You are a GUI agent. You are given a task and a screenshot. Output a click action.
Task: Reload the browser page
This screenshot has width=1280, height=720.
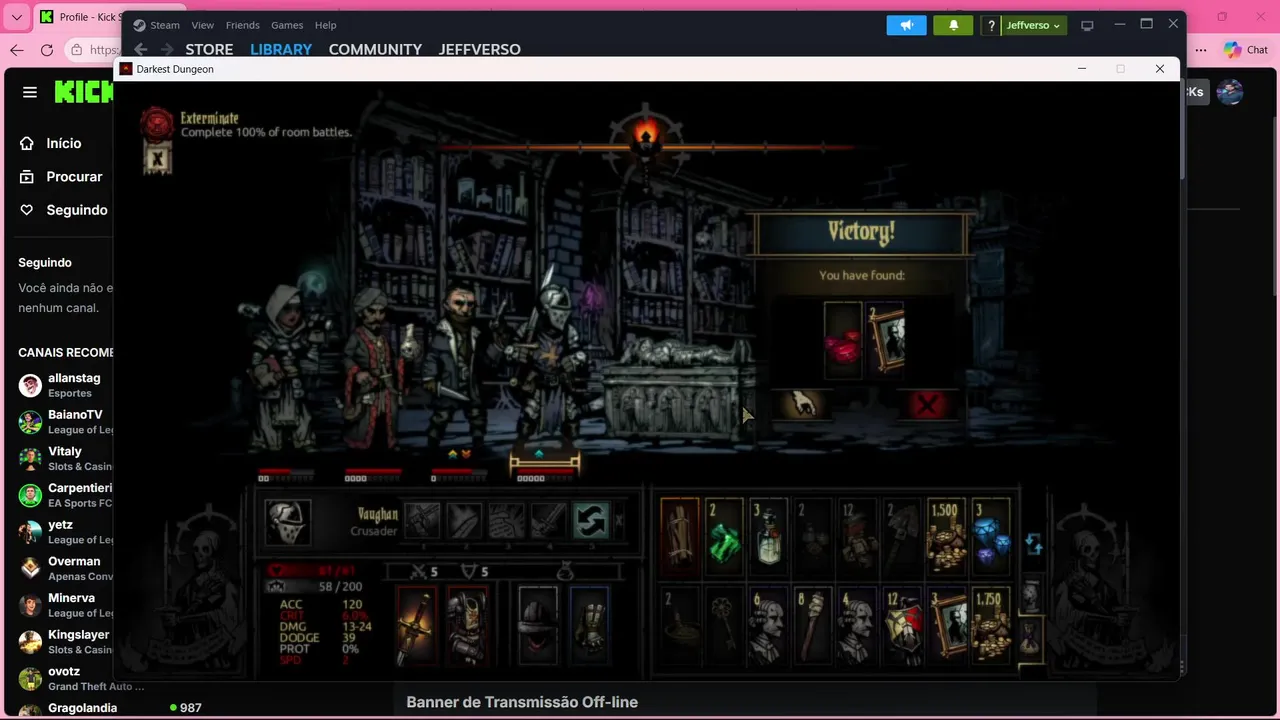[x=47, y=50]
